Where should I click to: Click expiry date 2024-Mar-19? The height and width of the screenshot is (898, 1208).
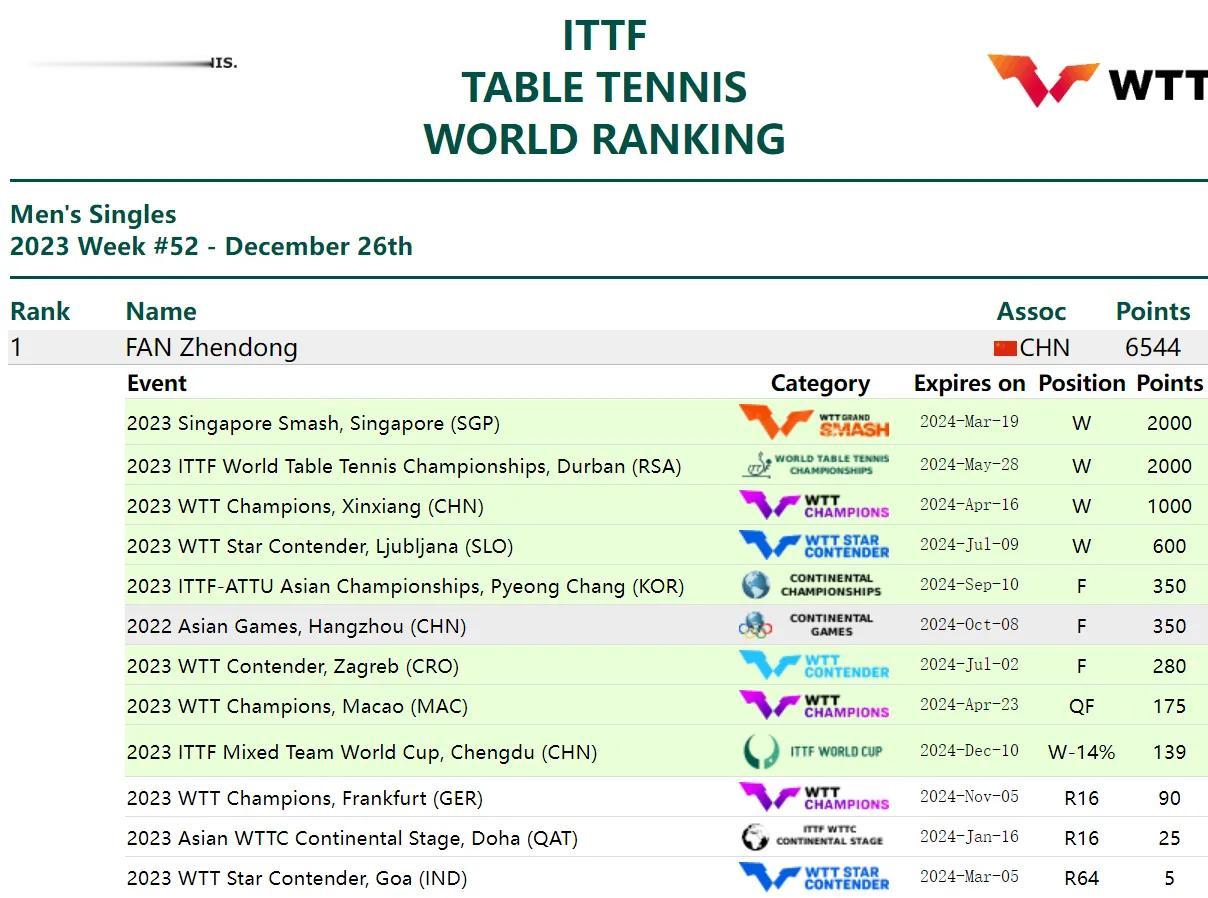(x=969, y=422)
